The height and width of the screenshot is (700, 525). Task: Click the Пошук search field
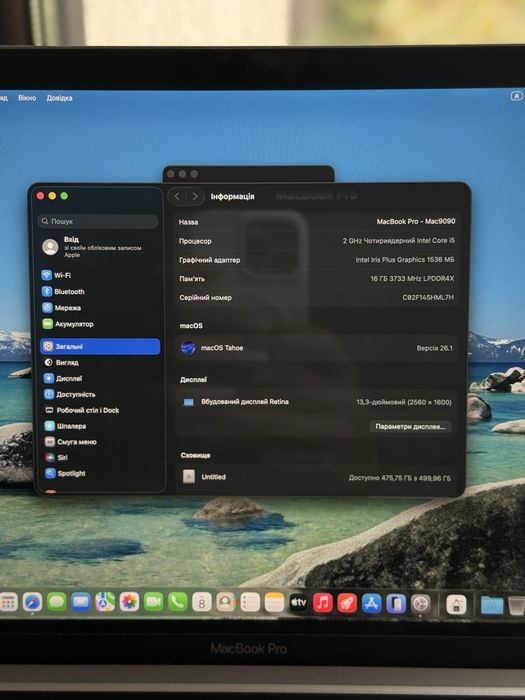click(98, 221)
